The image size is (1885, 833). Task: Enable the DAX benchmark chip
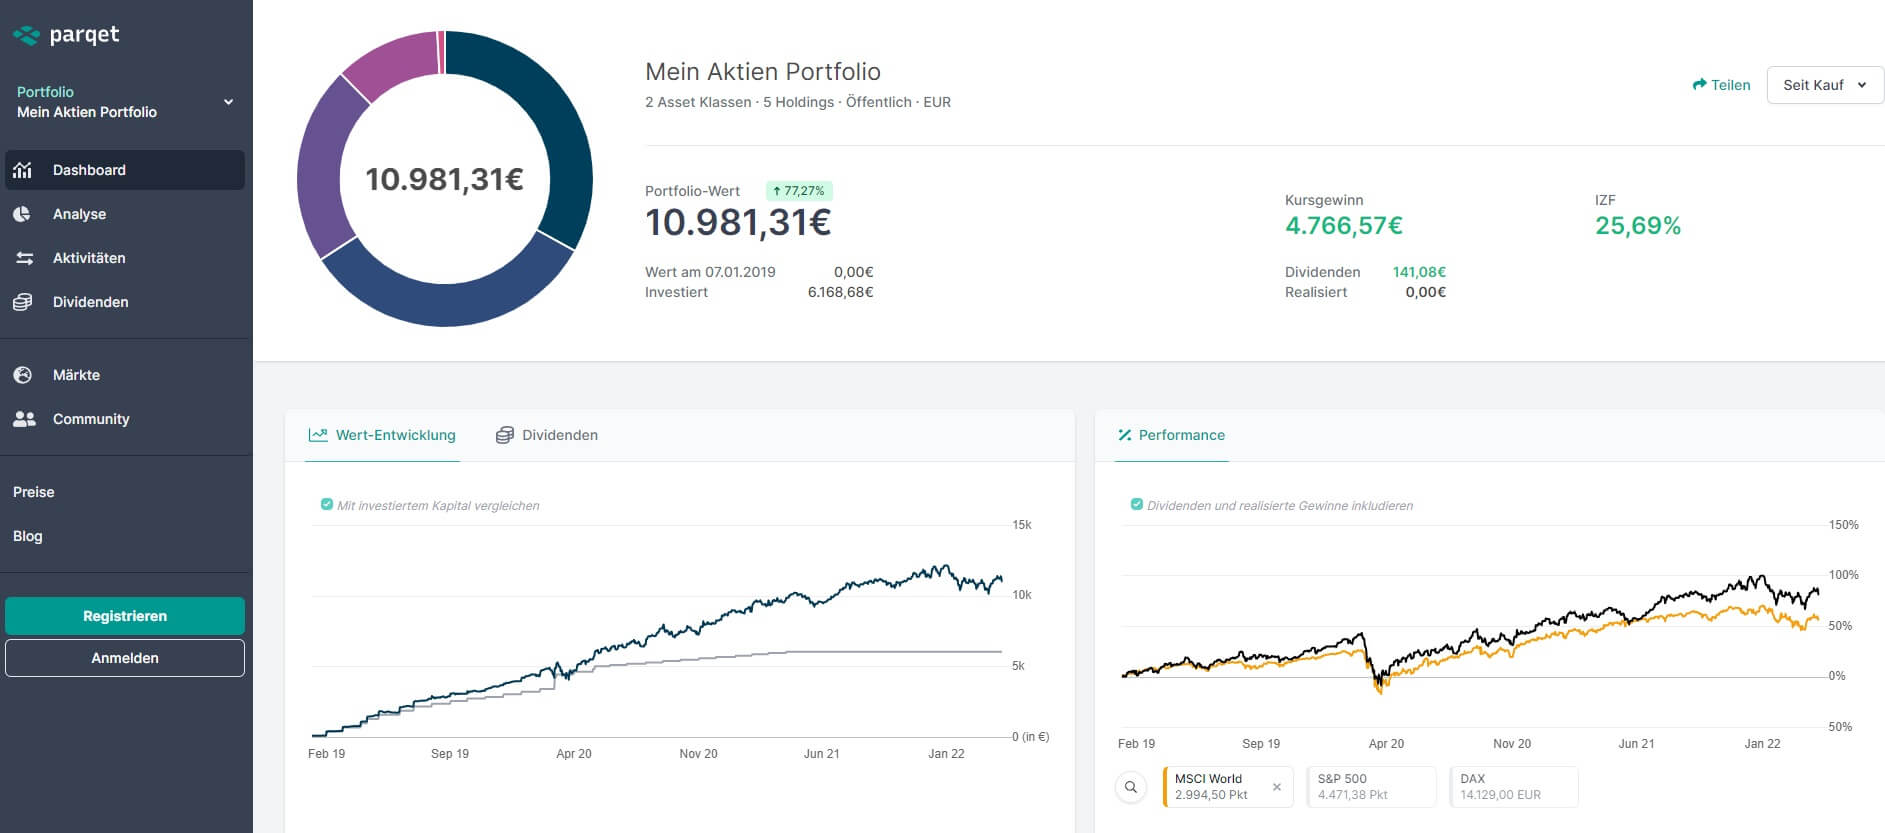click(1514, 787)
